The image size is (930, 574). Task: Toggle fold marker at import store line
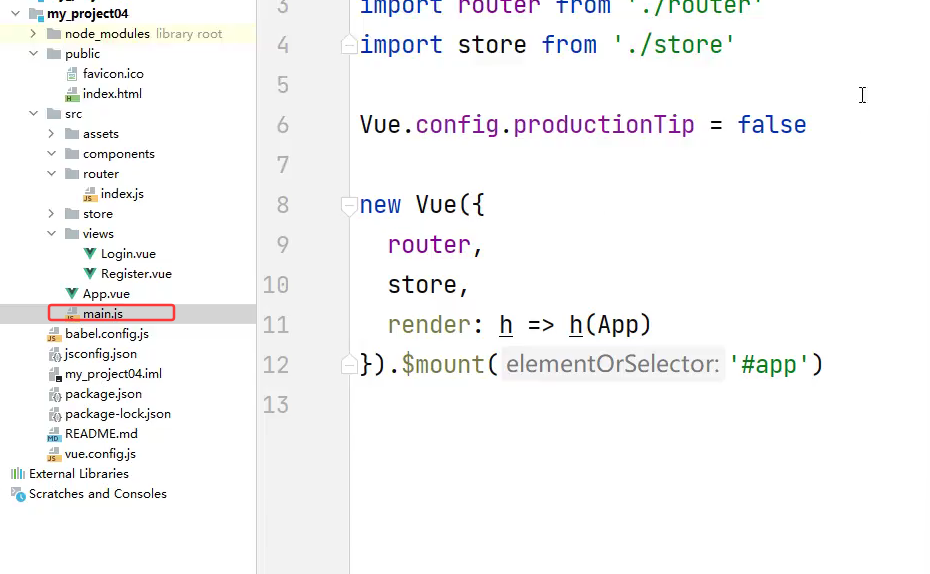pos(349,45)
